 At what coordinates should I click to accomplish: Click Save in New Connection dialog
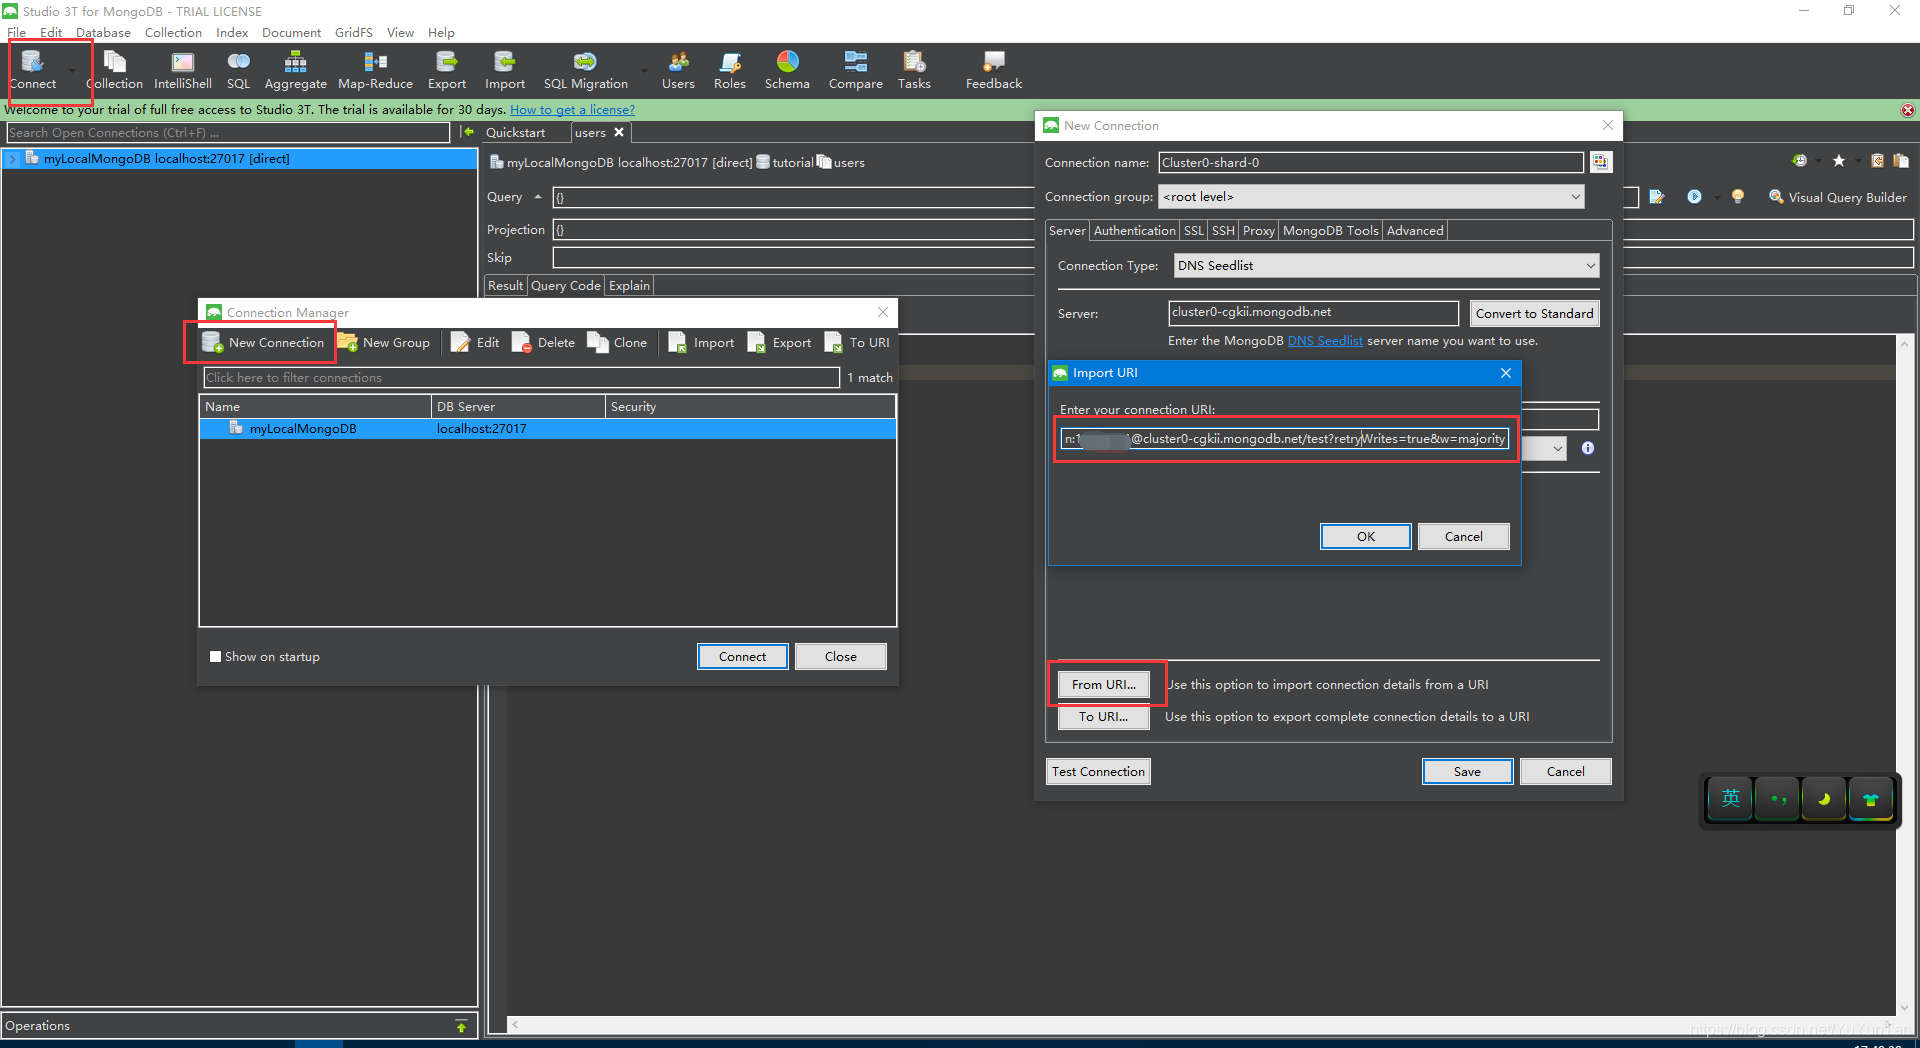tap(1467, 771)
